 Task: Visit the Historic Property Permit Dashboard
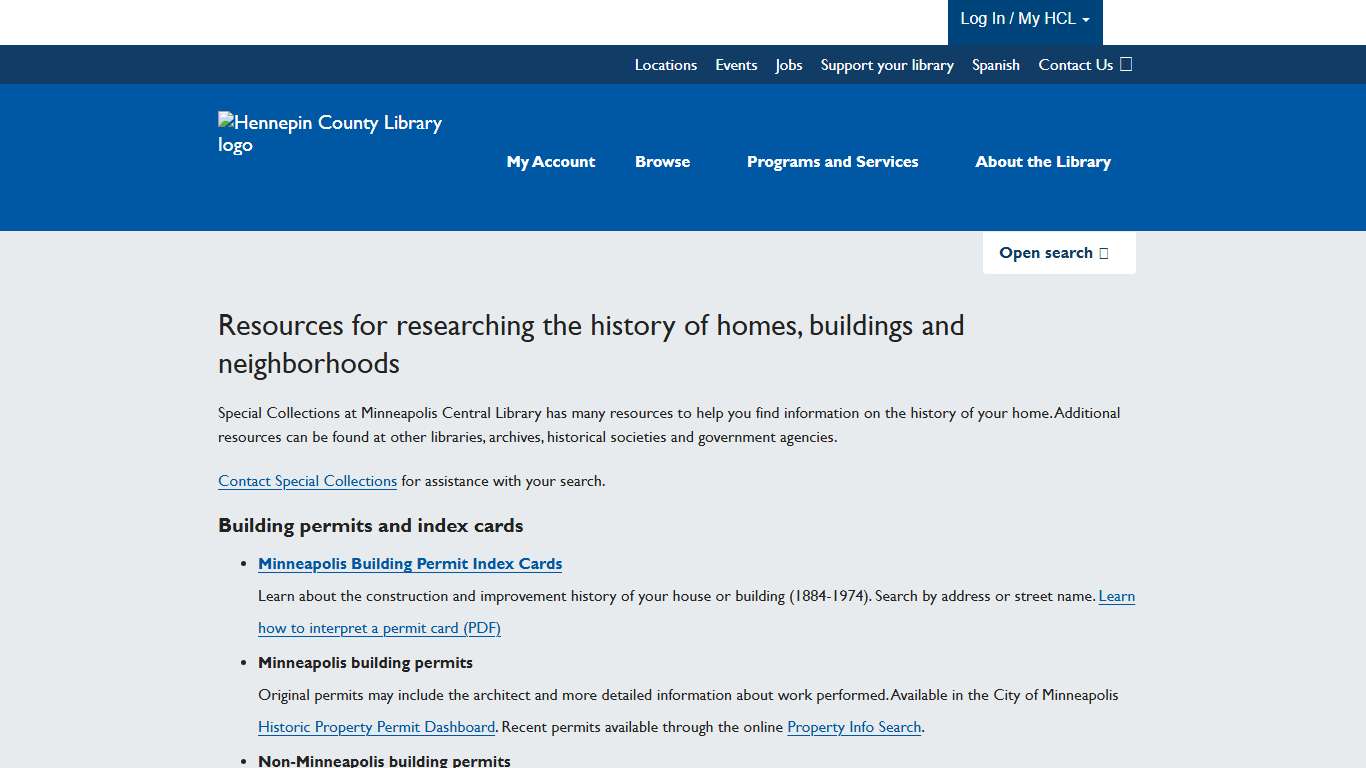pyautogui.click(x=376, y=727)
